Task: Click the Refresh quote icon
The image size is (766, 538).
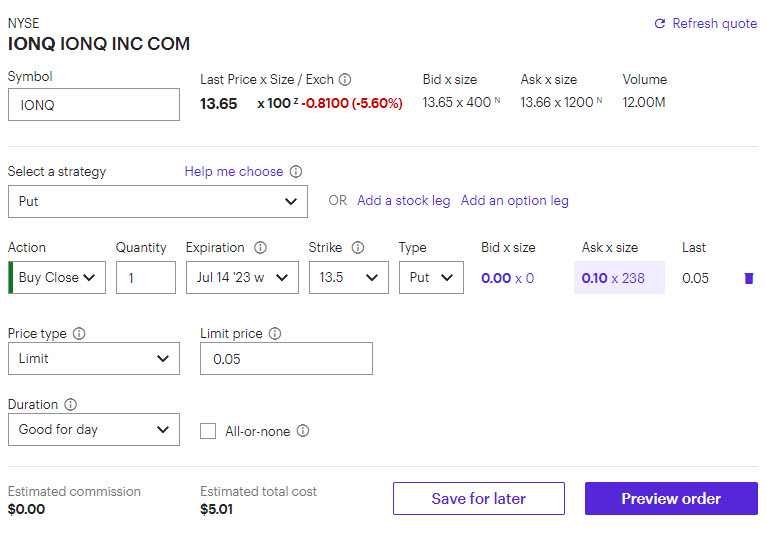Action: click(x=660, y=24)
